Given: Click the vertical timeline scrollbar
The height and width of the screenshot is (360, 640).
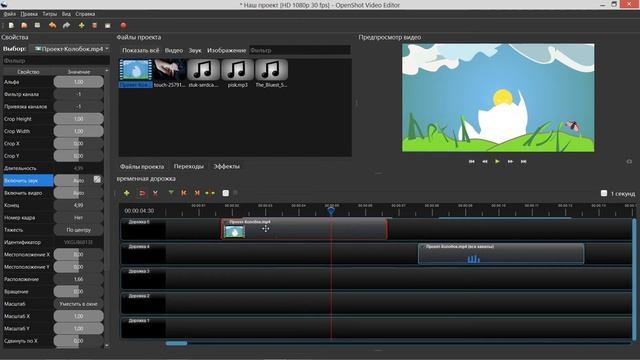Looking at the screenshot, I should (634, 280).
